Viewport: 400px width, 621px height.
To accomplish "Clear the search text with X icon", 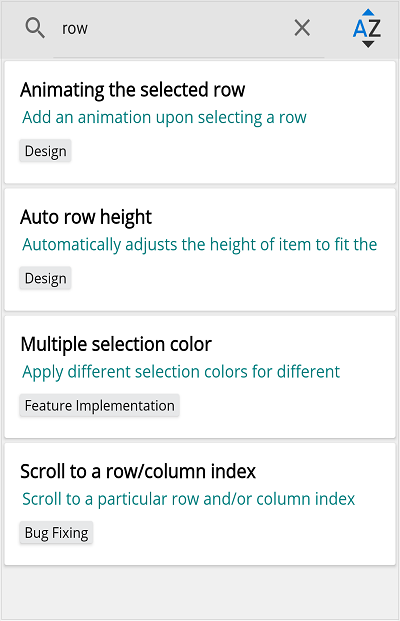I will (x=302, y=28).
